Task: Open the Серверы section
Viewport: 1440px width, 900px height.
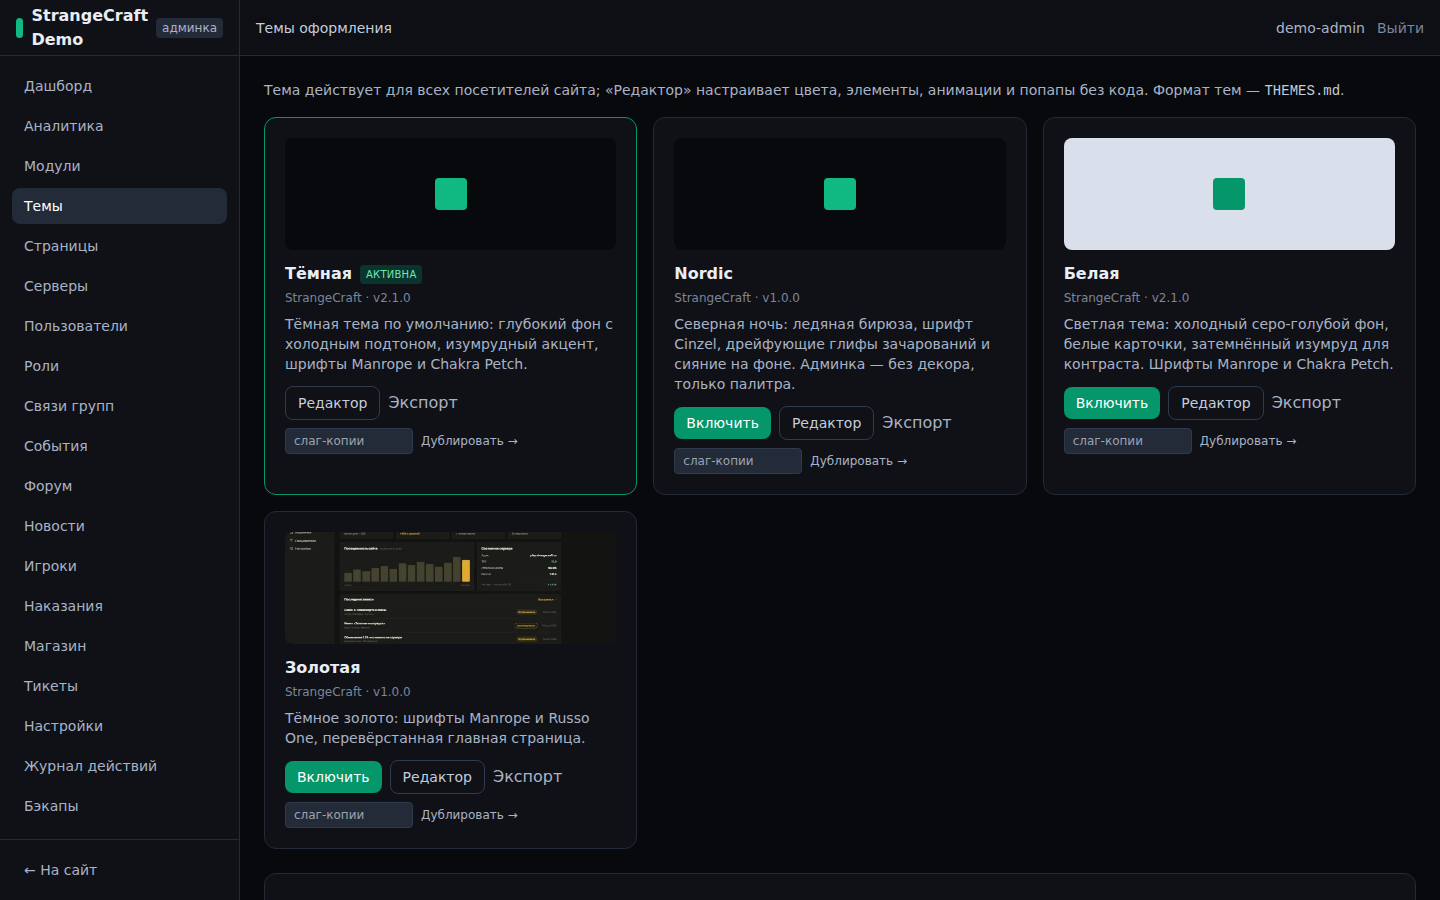Action: tap(119, 286)
